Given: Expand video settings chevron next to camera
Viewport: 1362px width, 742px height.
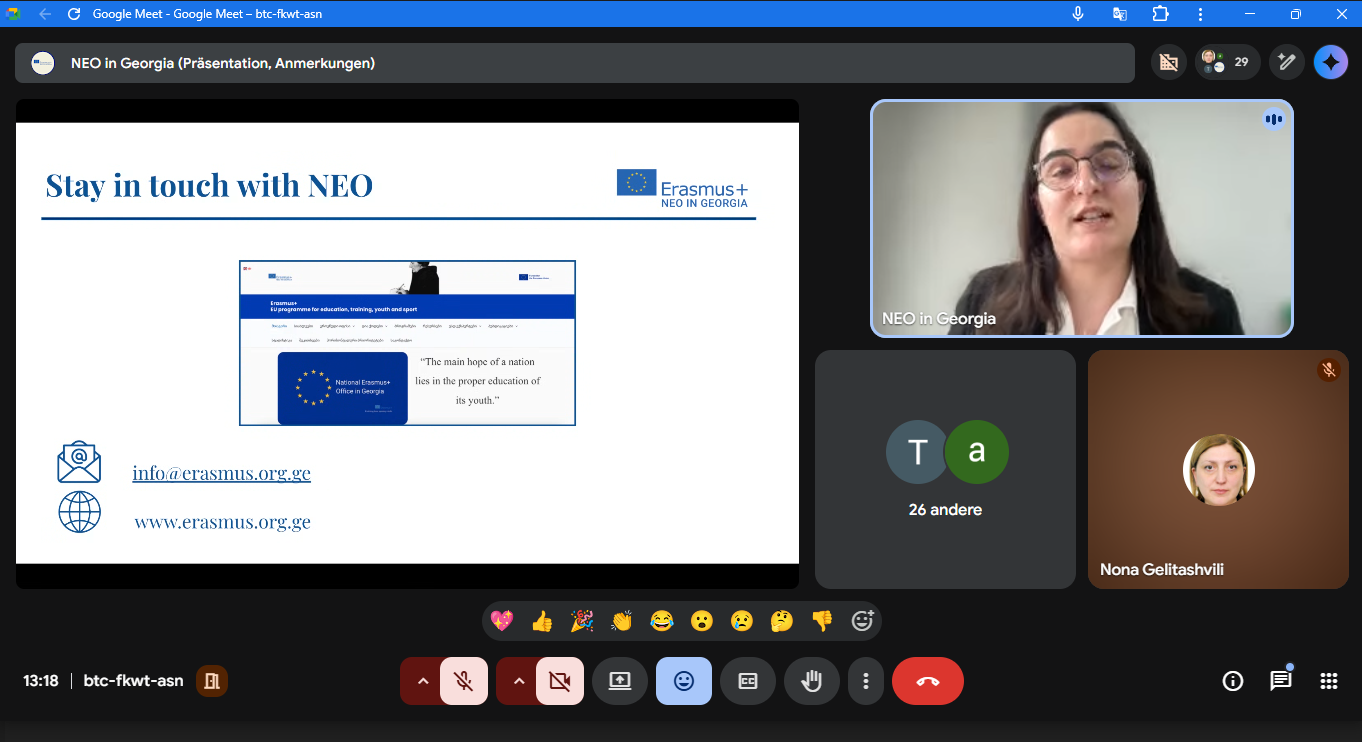Looking at the screenshot, I should (518, 681).
